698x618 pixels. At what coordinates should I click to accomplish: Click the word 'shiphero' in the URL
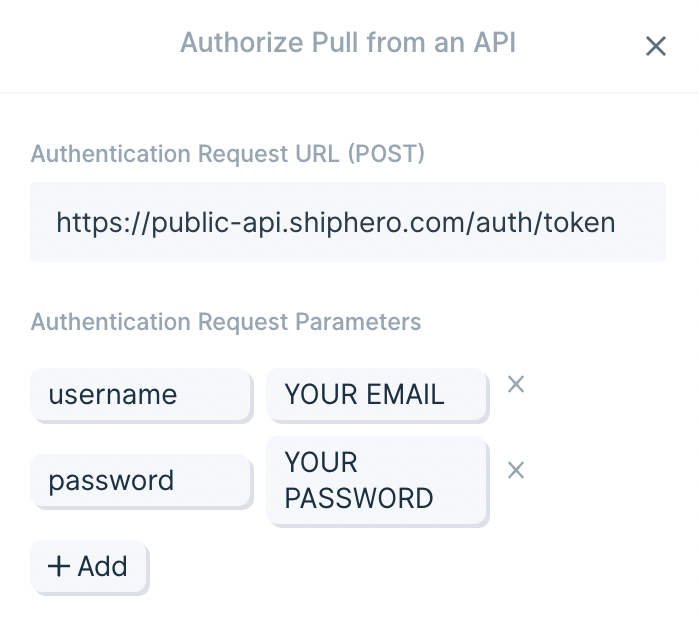341,223
